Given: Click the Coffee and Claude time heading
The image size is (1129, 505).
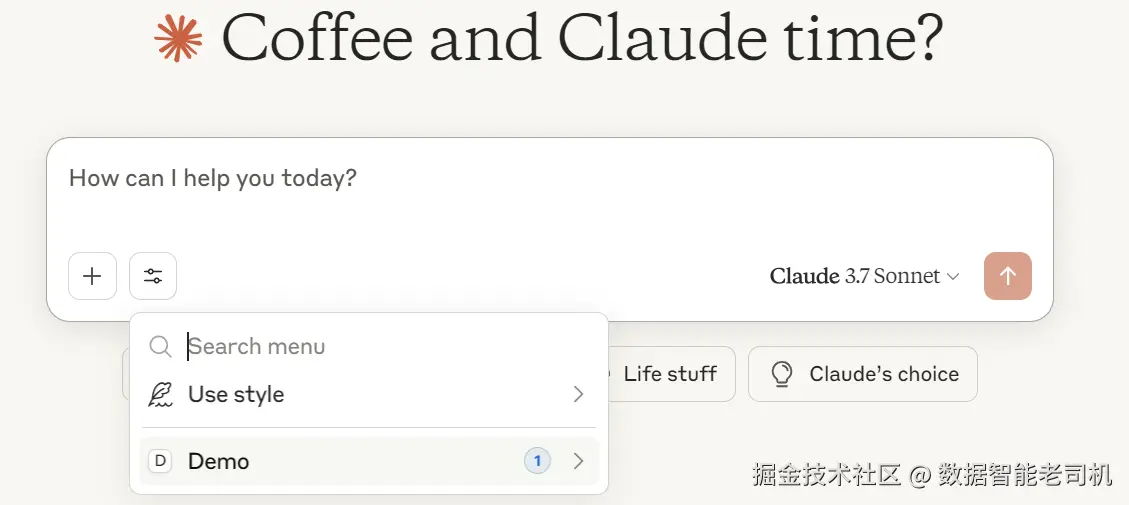Looking at the screenshot, I should (x=581, y=38).
